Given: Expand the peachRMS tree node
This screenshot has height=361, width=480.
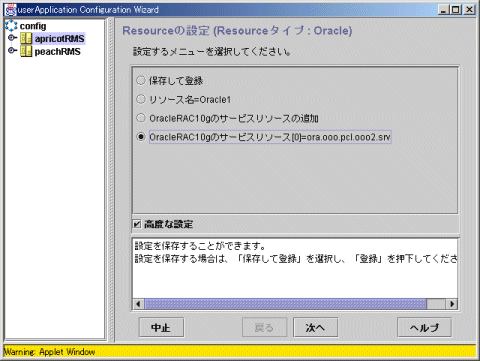Looking at the screenshot, I should pos(12,50).
